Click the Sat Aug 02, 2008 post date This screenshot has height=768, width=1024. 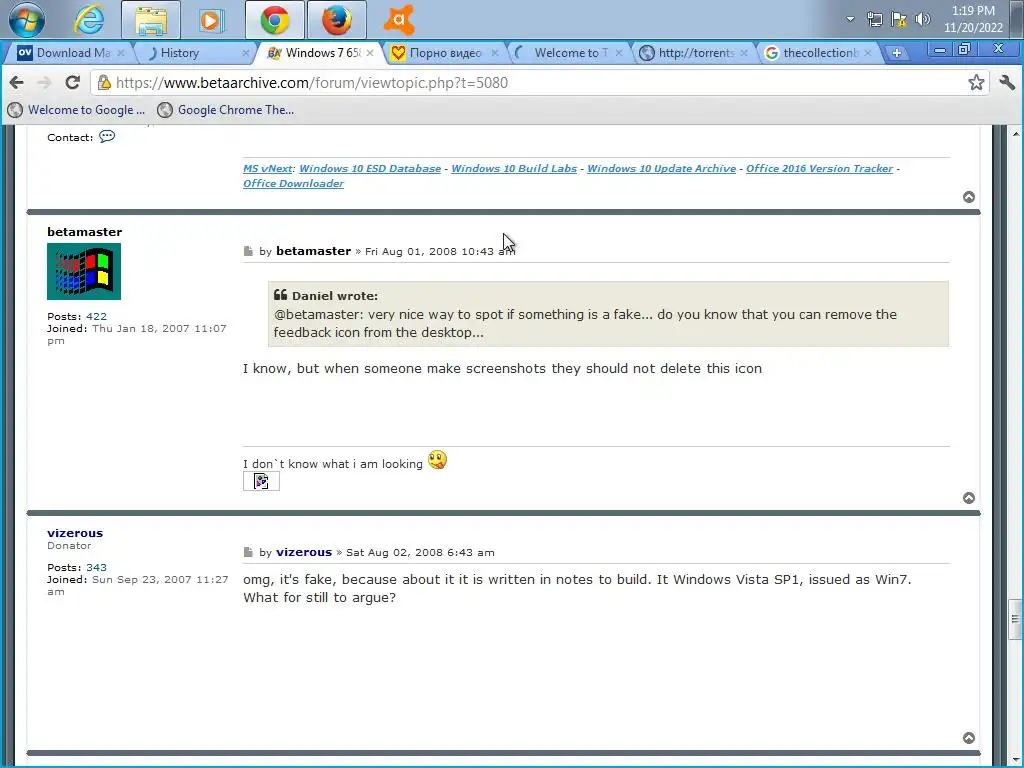420,552
